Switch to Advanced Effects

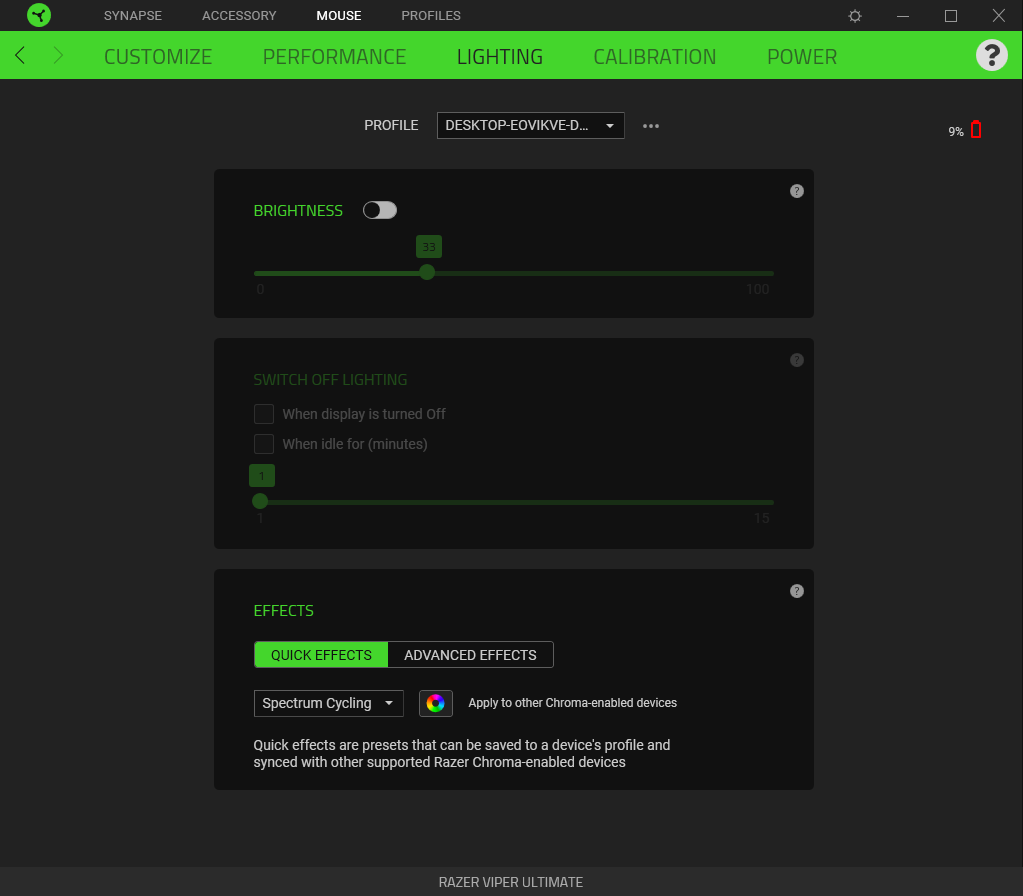(470, 655)
